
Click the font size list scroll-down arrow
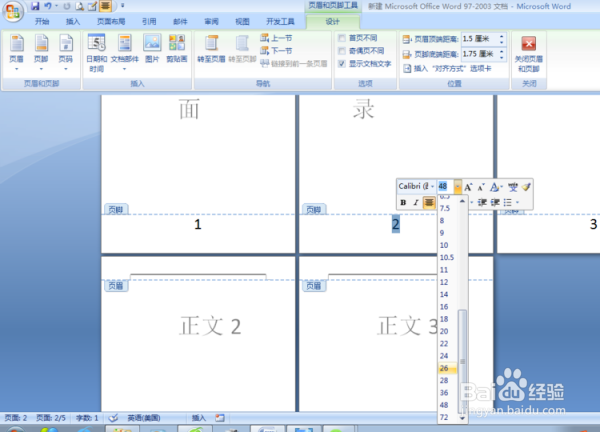[x=462, y=418]
